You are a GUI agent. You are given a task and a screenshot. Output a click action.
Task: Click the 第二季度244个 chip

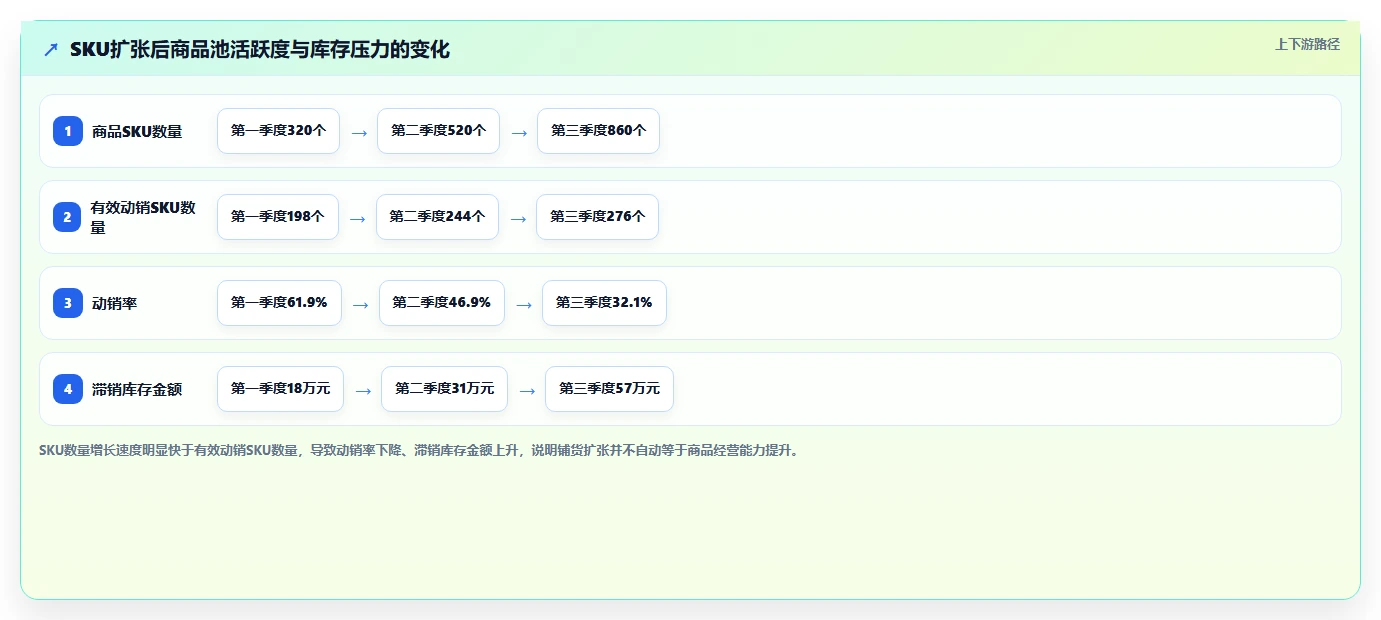click(x=437, y=217)
